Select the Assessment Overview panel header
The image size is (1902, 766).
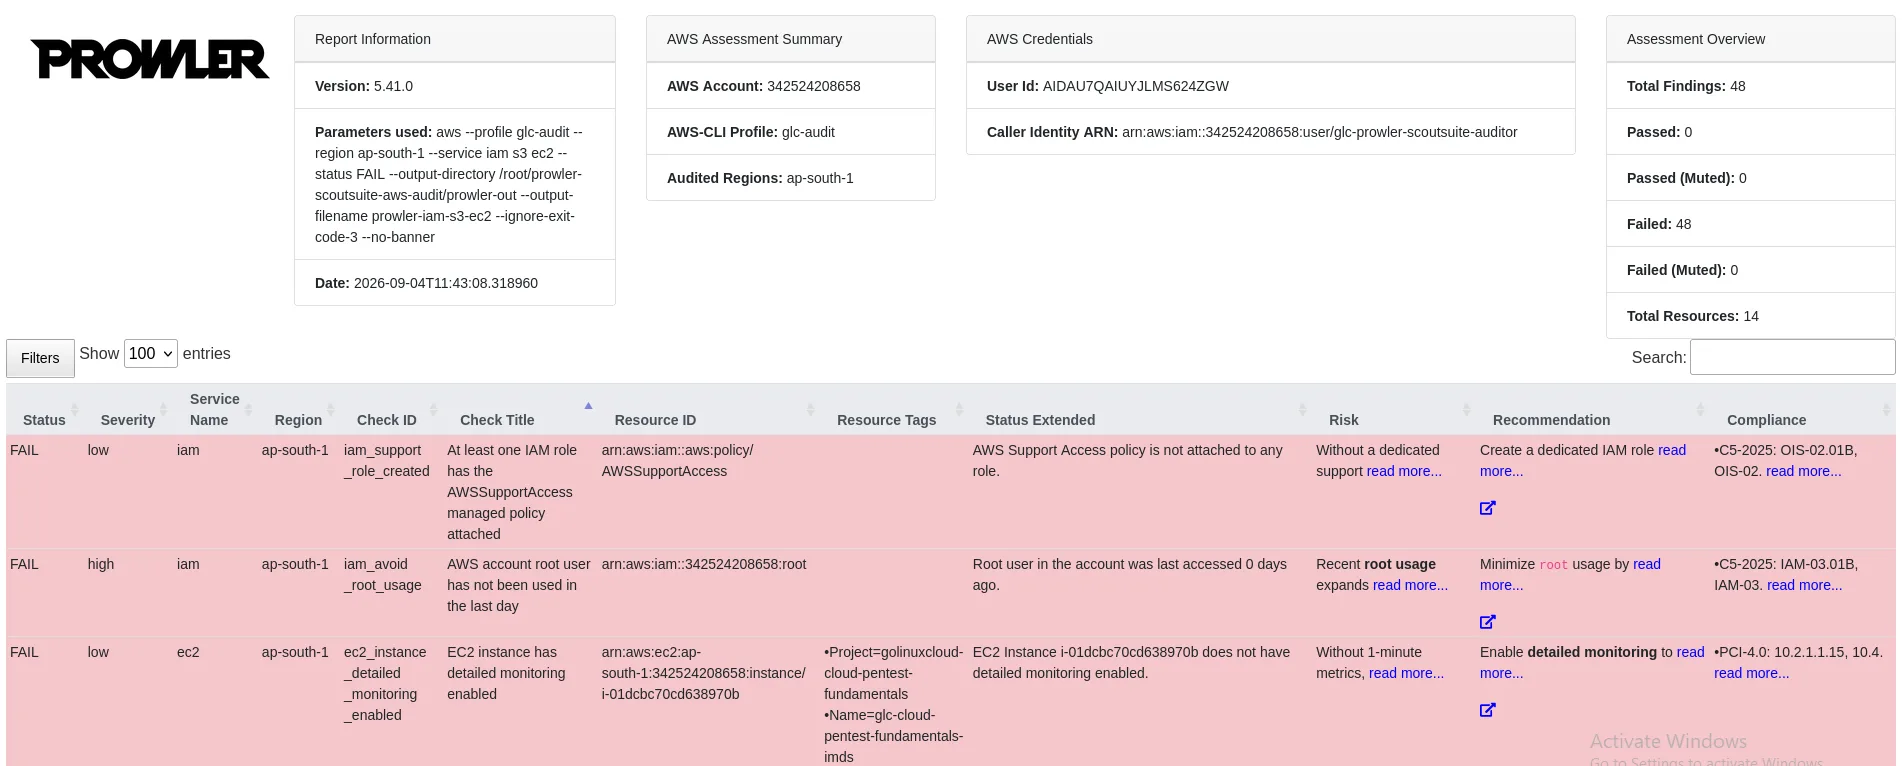(x=1751, y=39)
